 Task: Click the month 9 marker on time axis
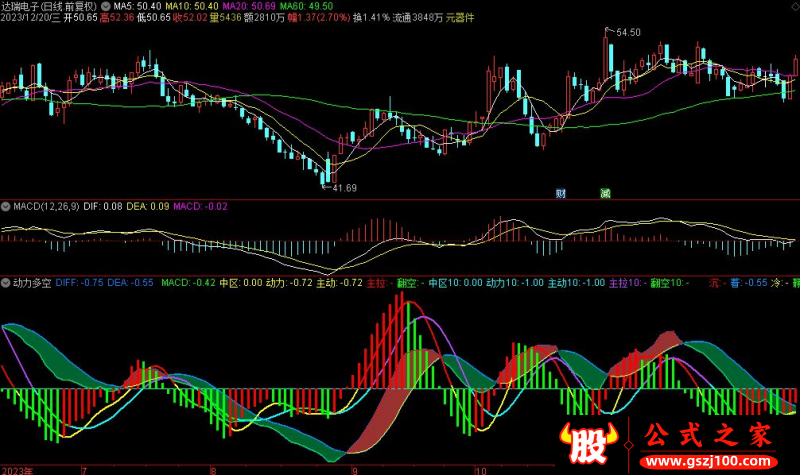pyautogui.click(x=354, y=470)
